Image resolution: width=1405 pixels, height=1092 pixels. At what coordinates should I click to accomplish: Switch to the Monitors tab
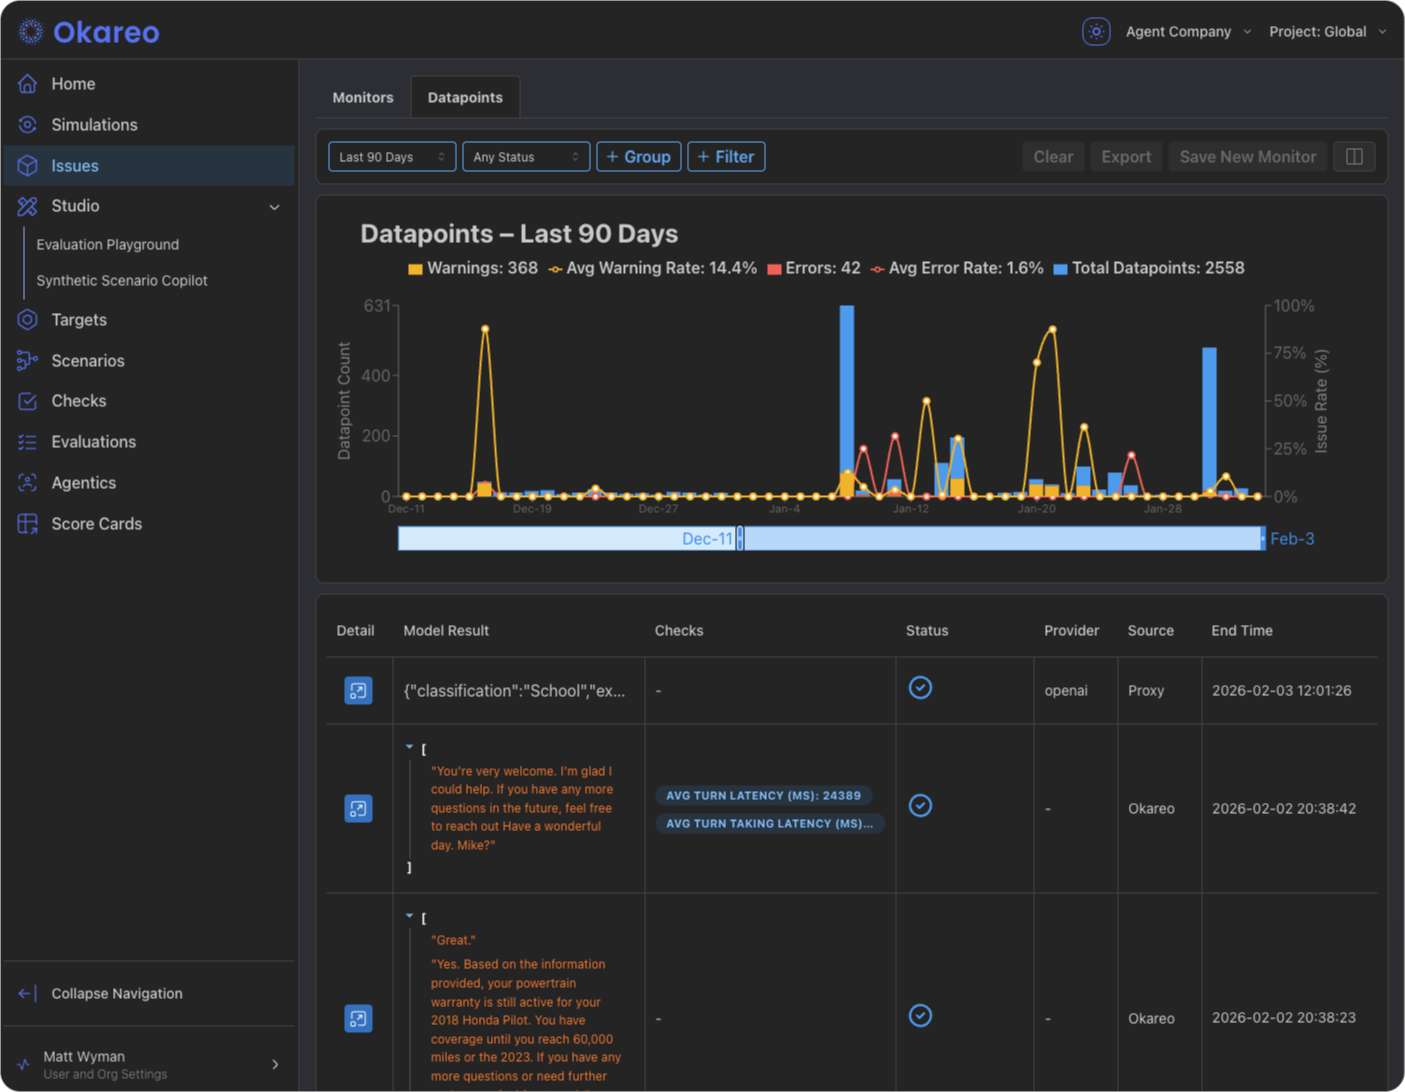click(x=362, y=97)
